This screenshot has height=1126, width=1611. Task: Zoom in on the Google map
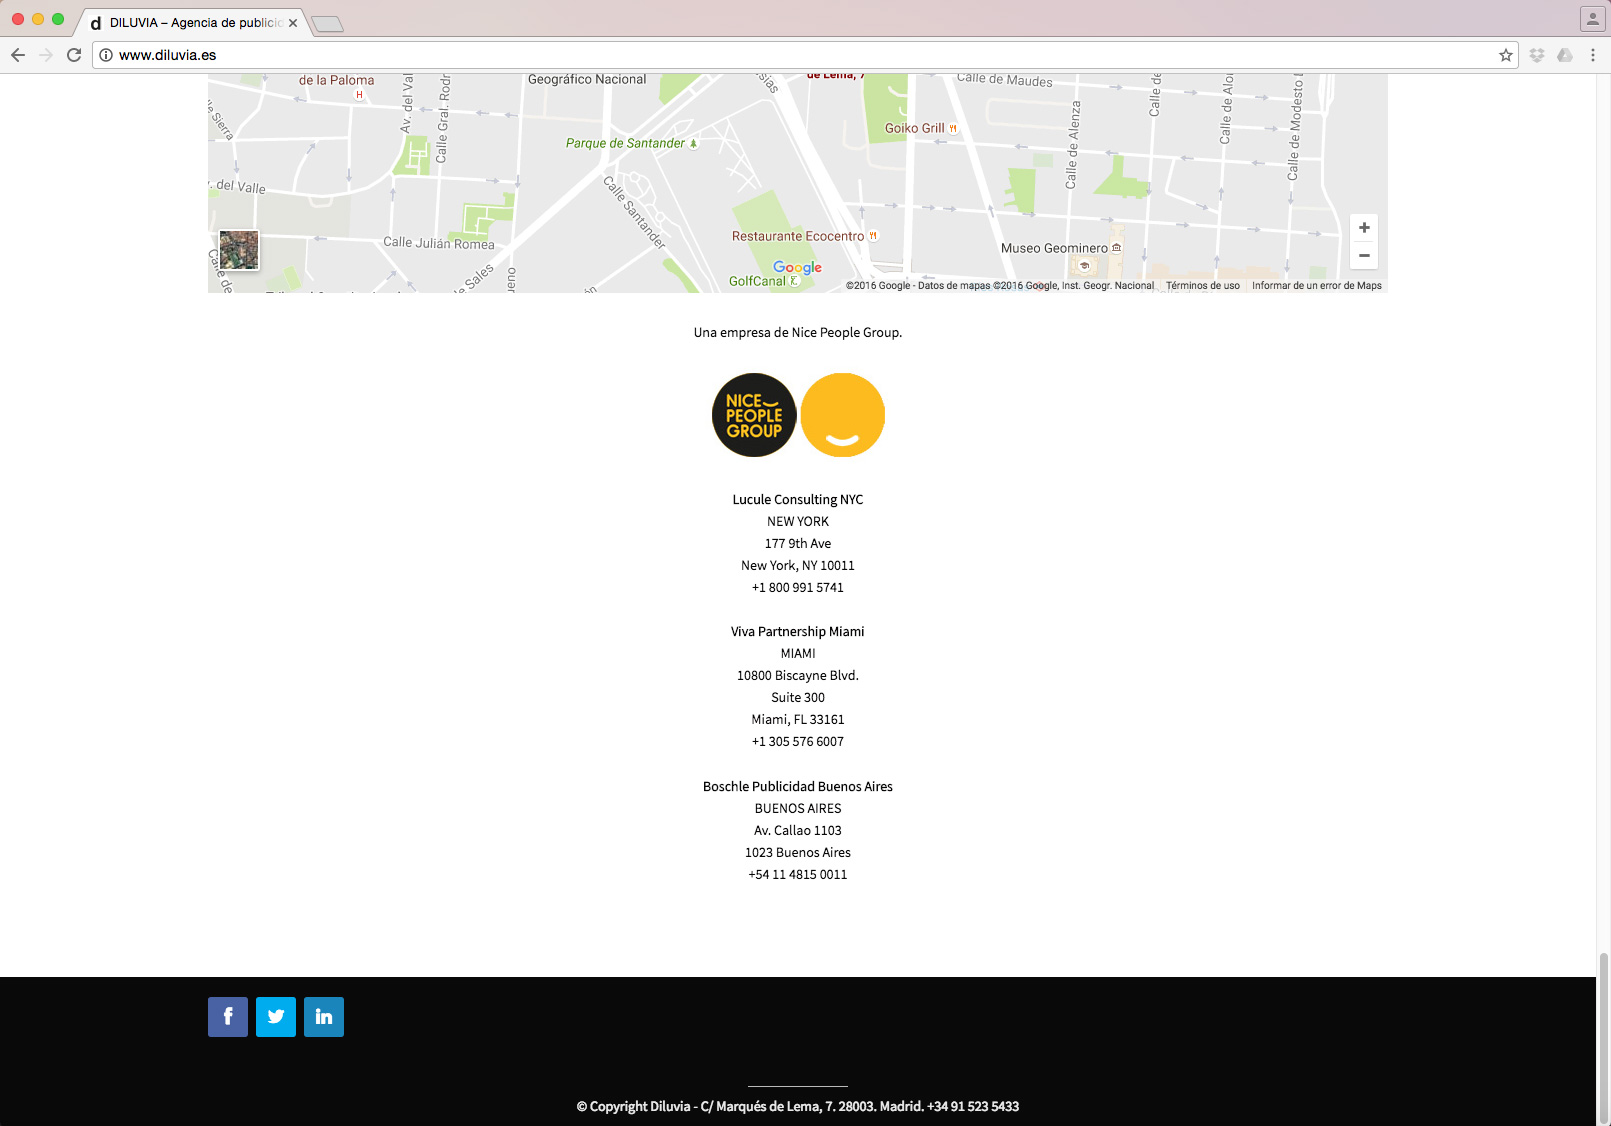pyautogui.click(x=1364, y=228)
